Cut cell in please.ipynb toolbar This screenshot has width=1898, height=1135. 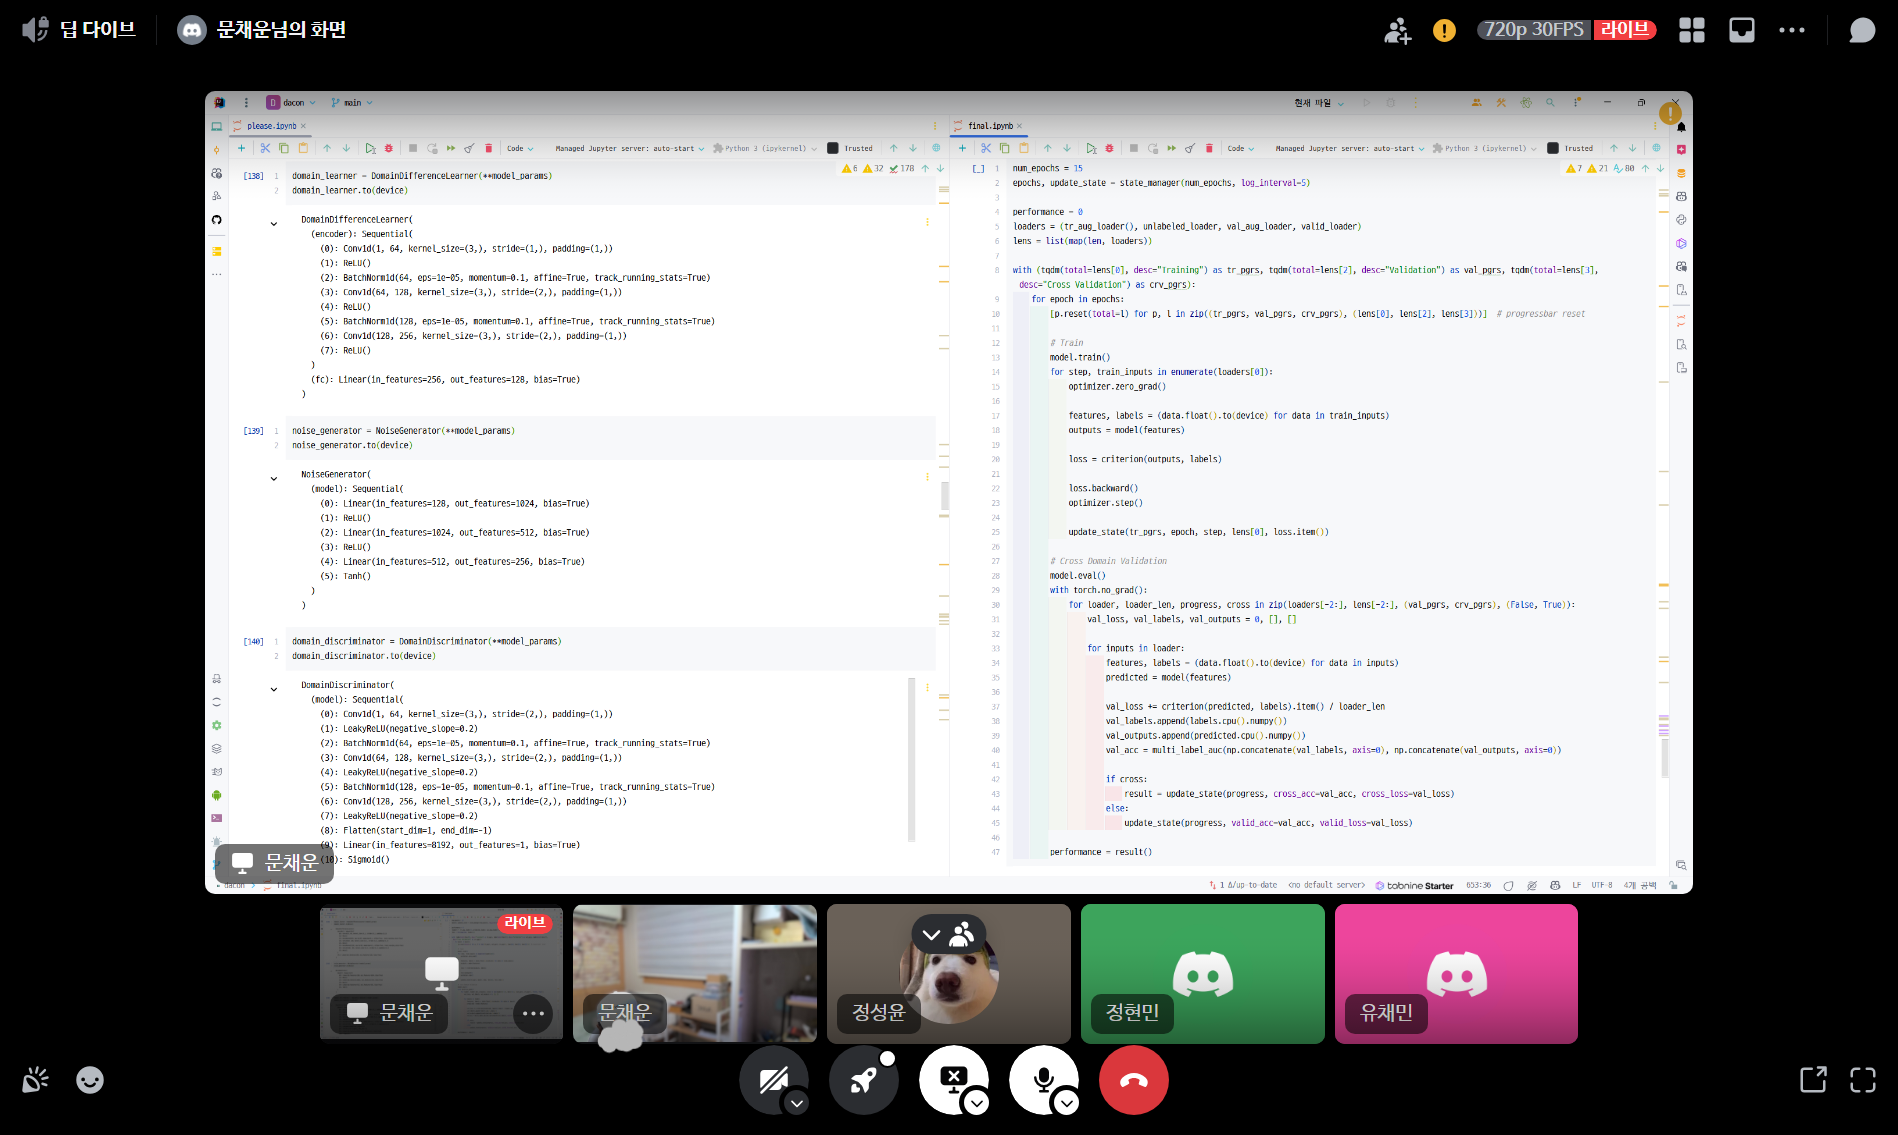(x=265, y=148)
